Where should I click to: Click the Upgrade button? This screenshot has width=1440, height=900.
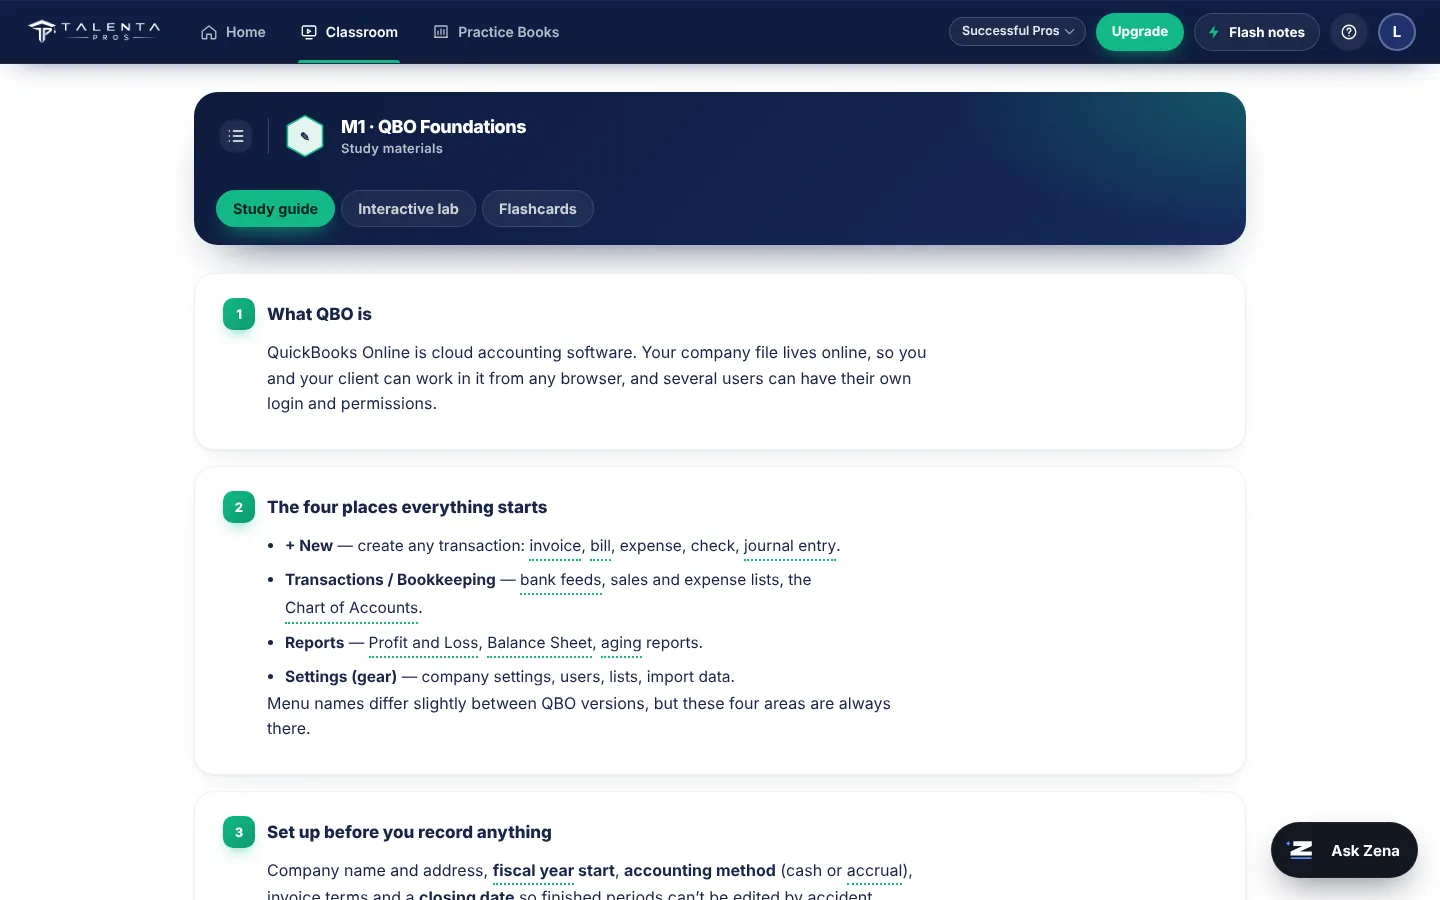[x=1140, y=32]
